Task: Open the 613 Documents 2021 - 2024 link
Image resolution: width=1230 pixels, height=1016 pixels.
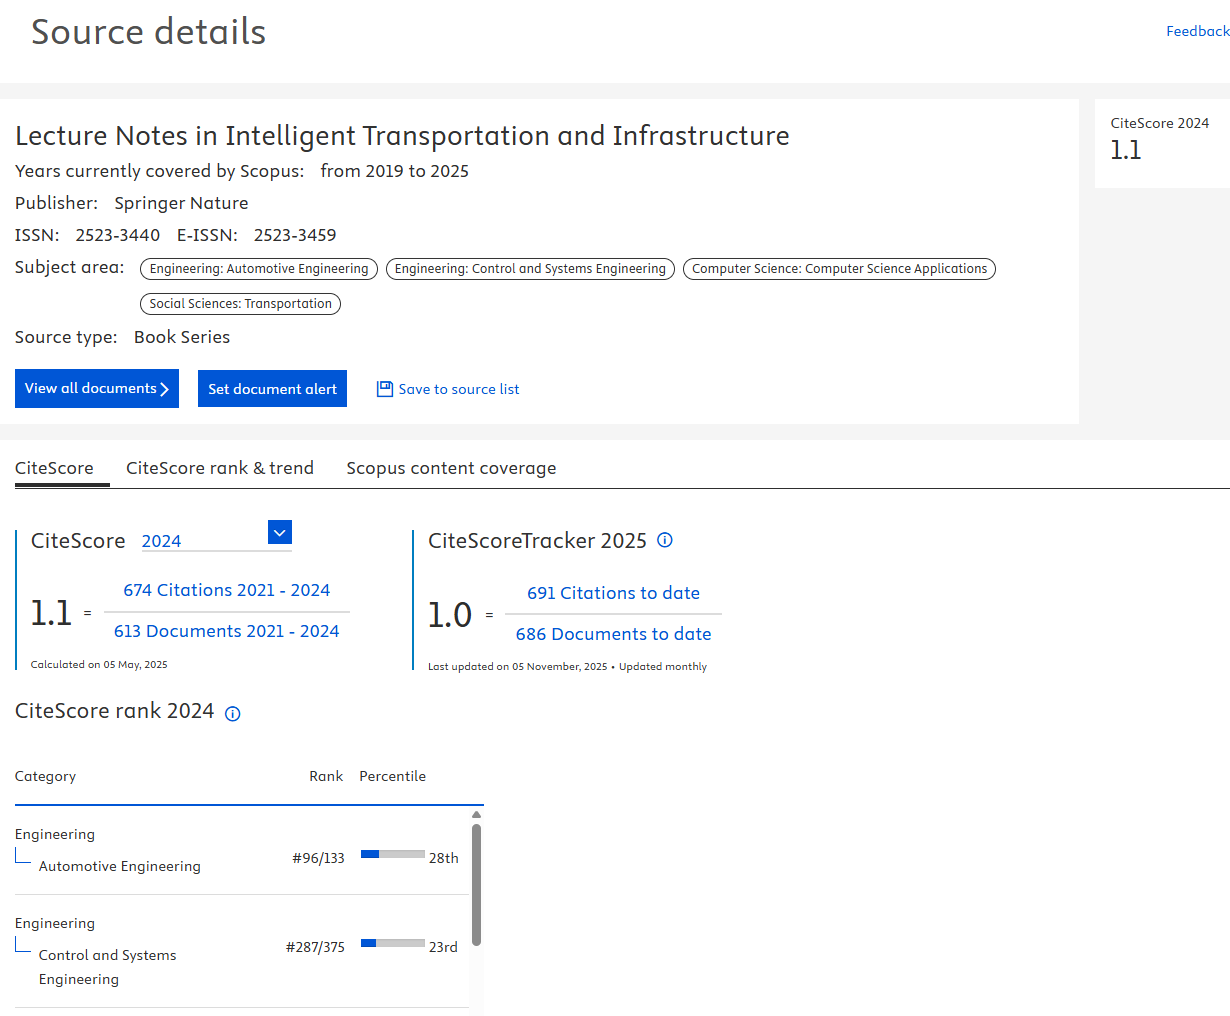Action: (x=227, y=631)
